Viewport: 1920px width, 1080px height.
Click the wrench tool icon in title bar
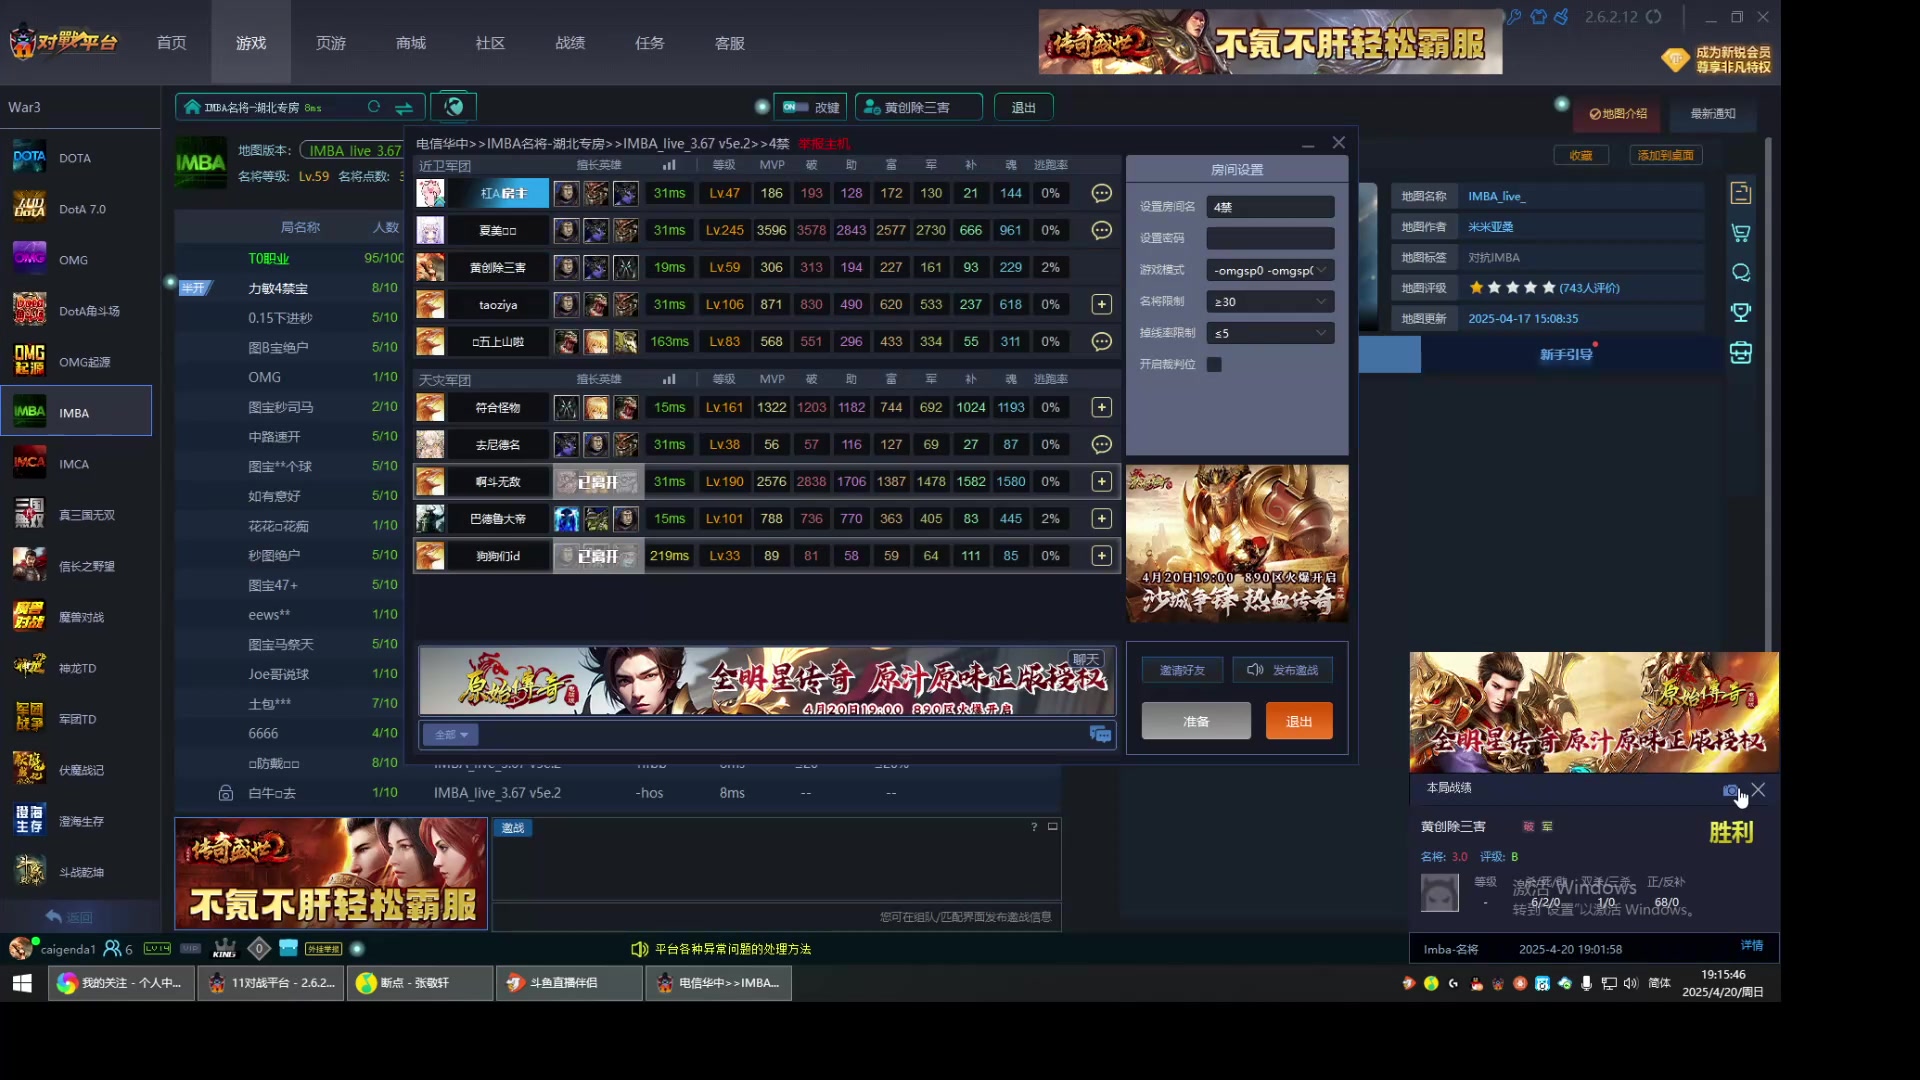(x=1514, y=17)
